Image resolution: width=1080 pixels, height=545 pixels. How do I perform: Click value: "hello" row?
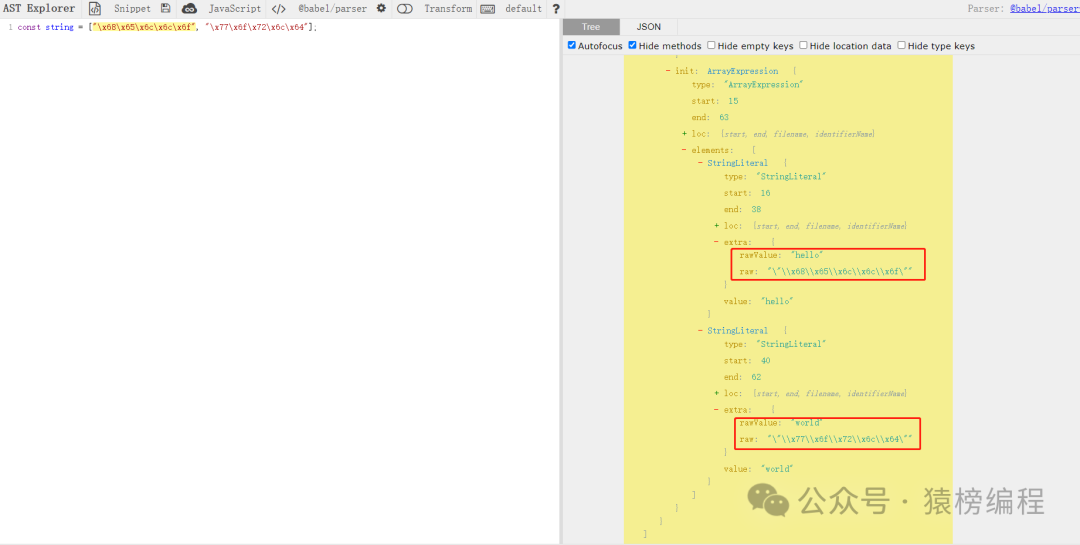tap(758, 302)
